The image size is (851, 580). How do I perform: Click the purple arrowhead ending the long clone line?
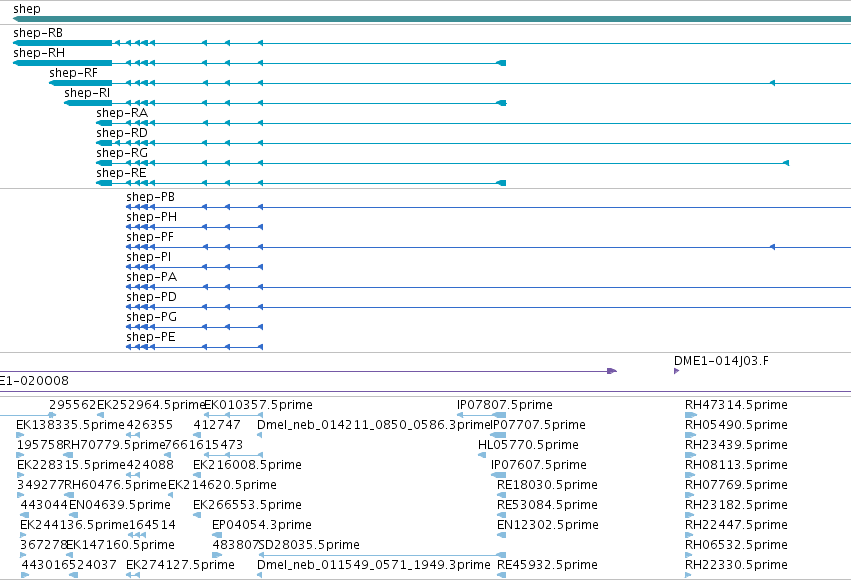tap(612, 371)
